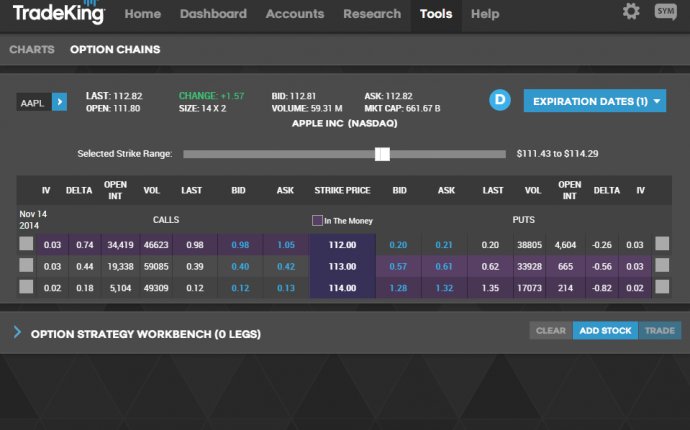Click the SYM chat bubble icon

pos(665,12)
